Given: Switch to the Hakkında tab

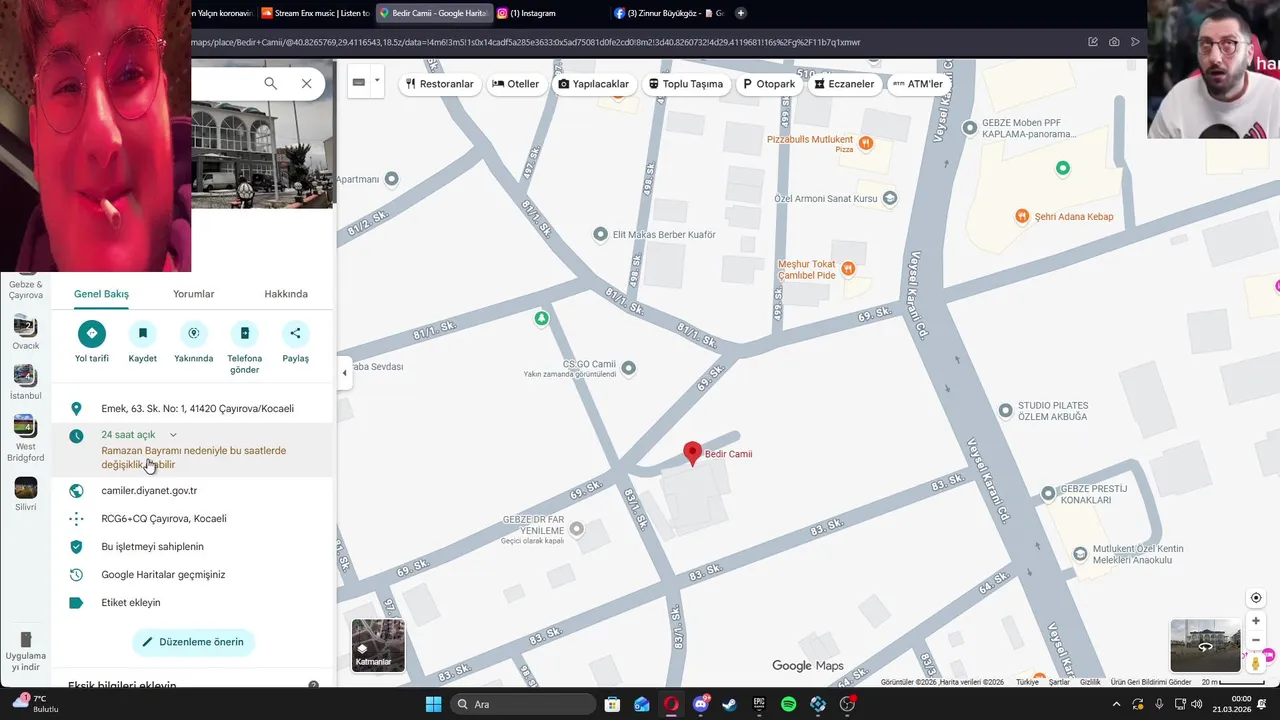Looking at the screenshot, I should point(286,294).
